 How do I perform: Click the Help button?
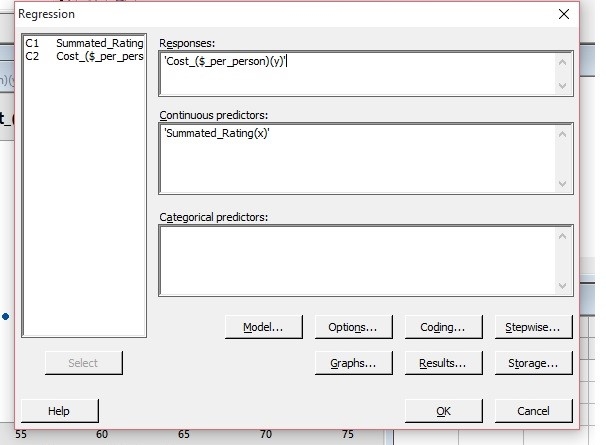[60, 411]
